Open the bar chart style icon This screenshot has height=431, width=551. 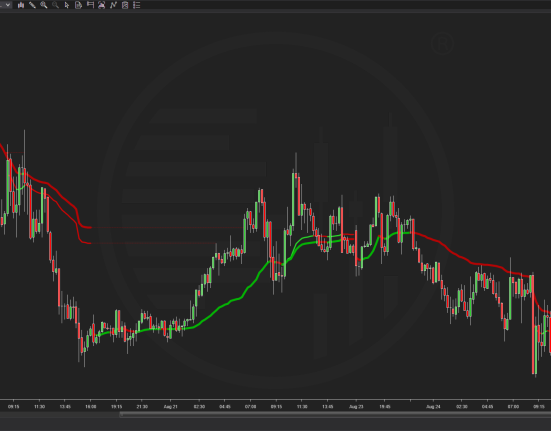click(21, 5)
